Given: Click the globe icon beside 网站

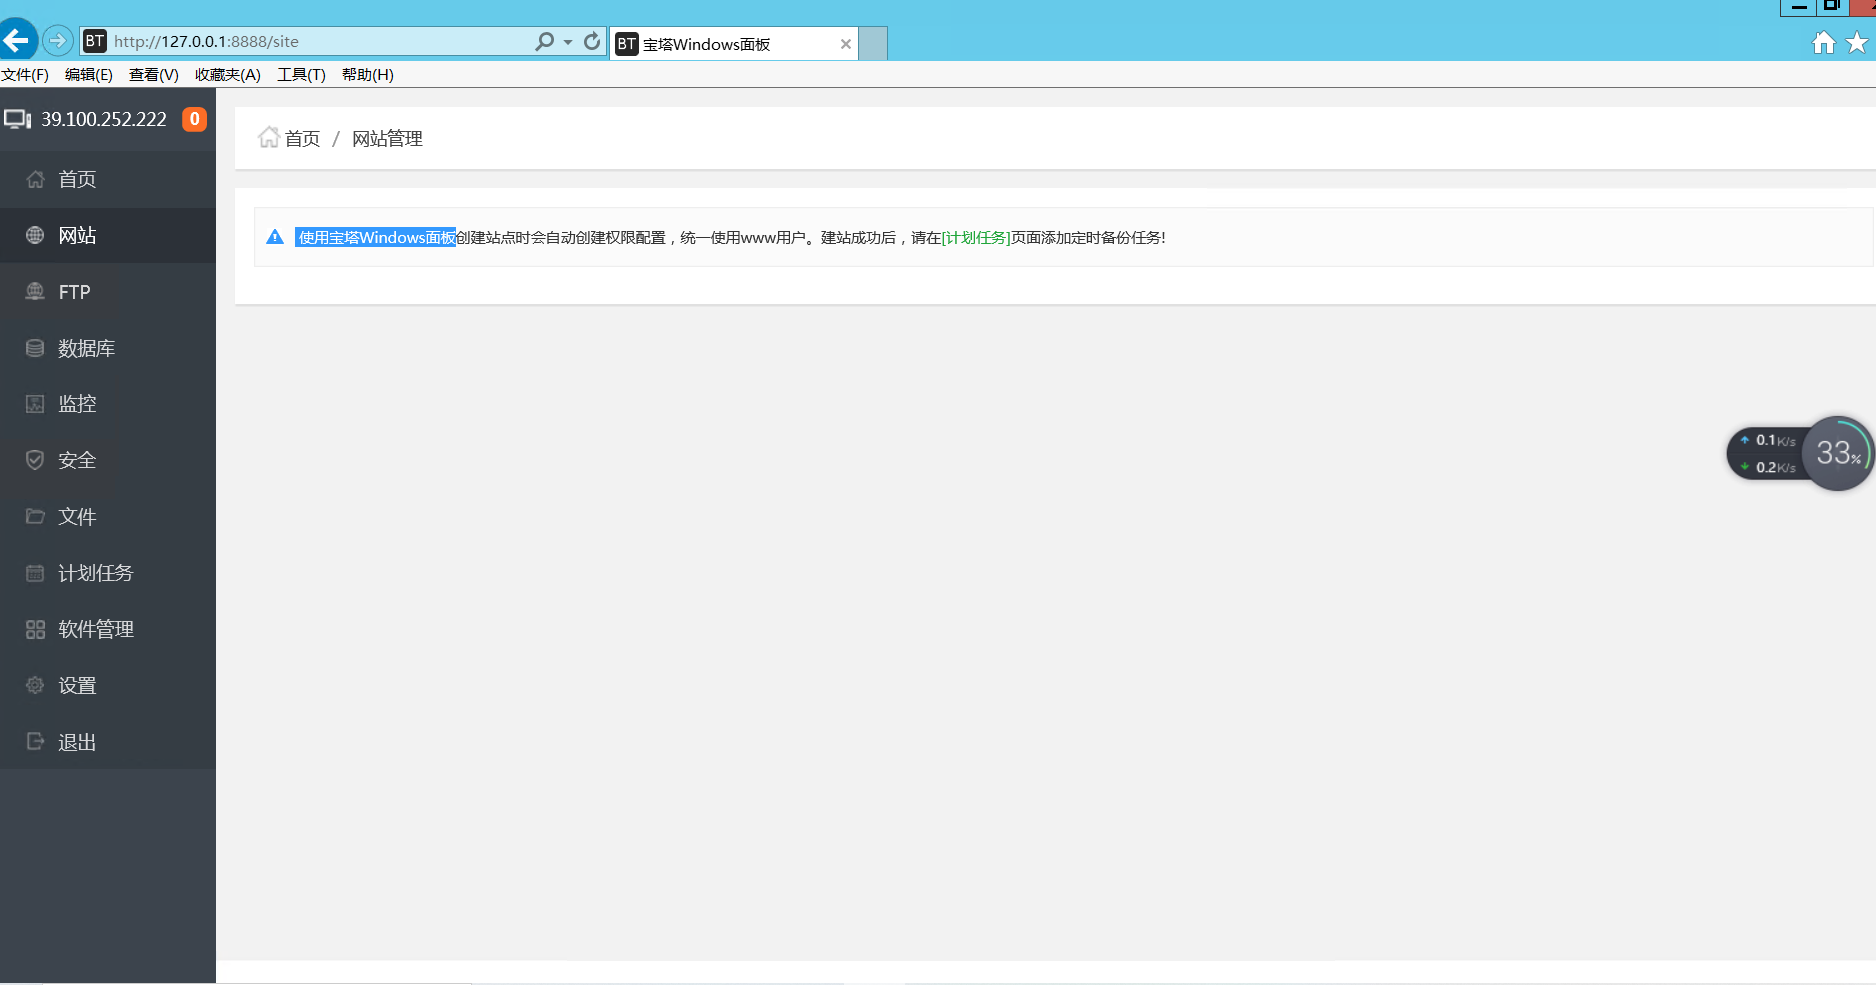Looking at the screenshot, I should 35,235.
